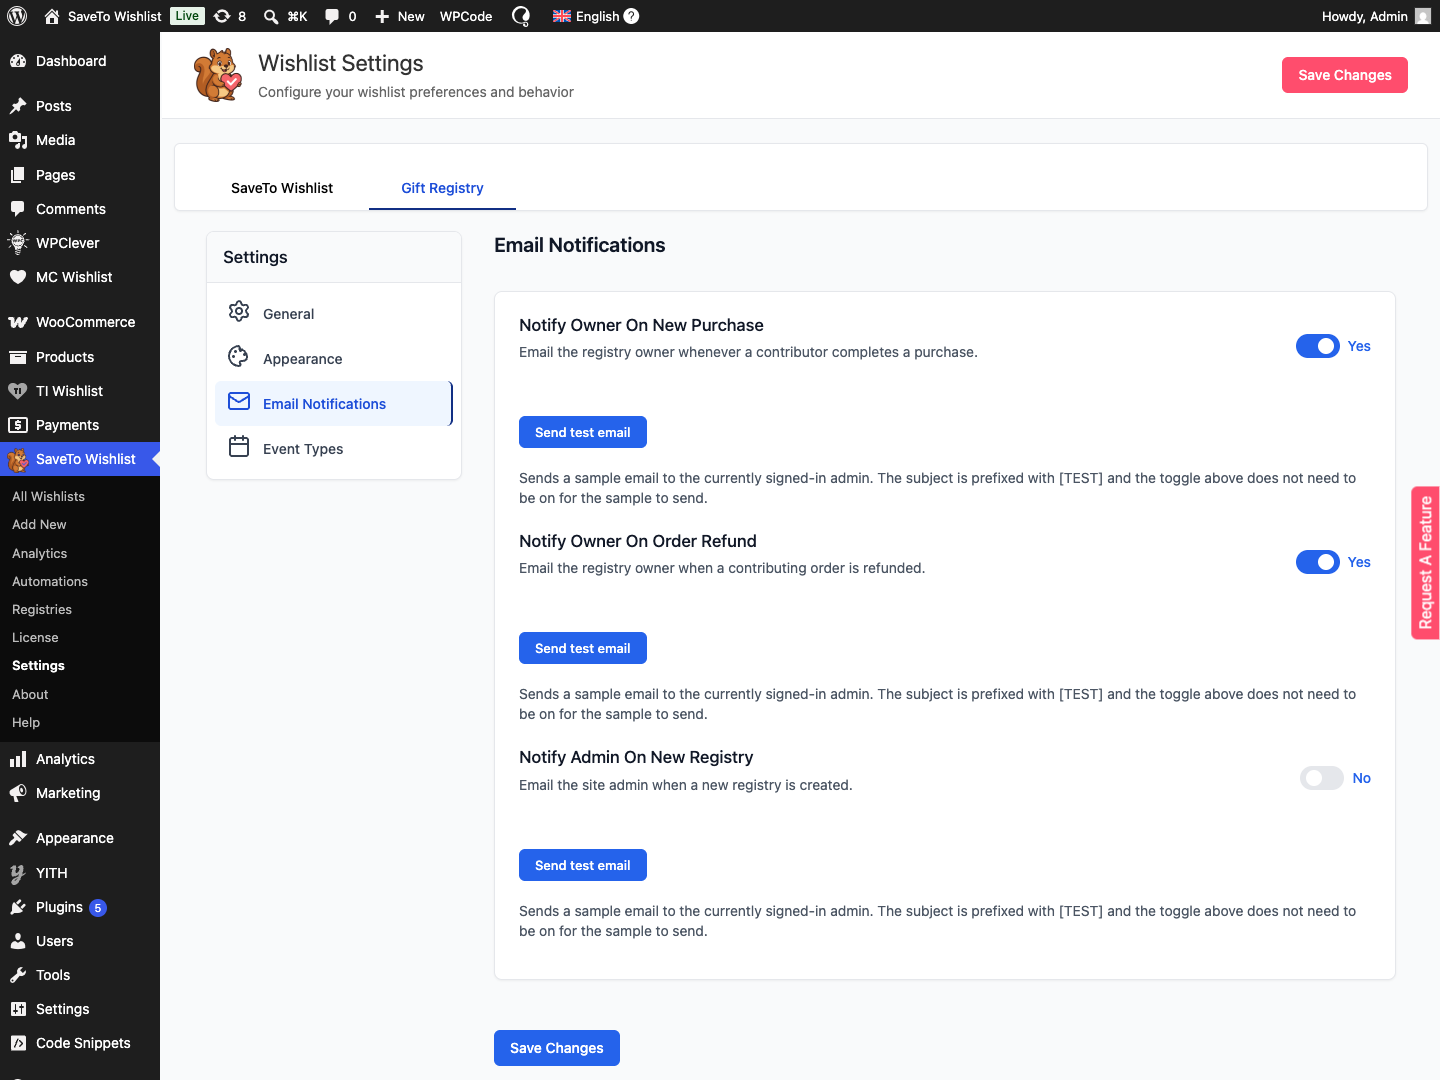Click the WordPress logo icon in admin bar
1440x1080 pixels.
(x=17, y=16)
